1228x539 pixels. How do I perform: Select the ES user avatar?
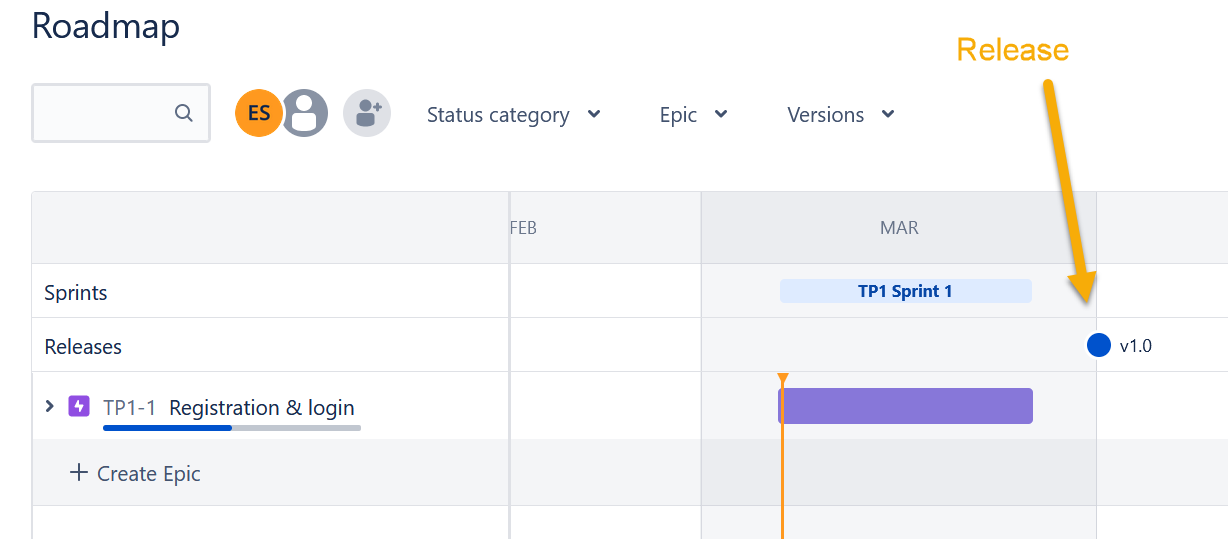(258, 113)
